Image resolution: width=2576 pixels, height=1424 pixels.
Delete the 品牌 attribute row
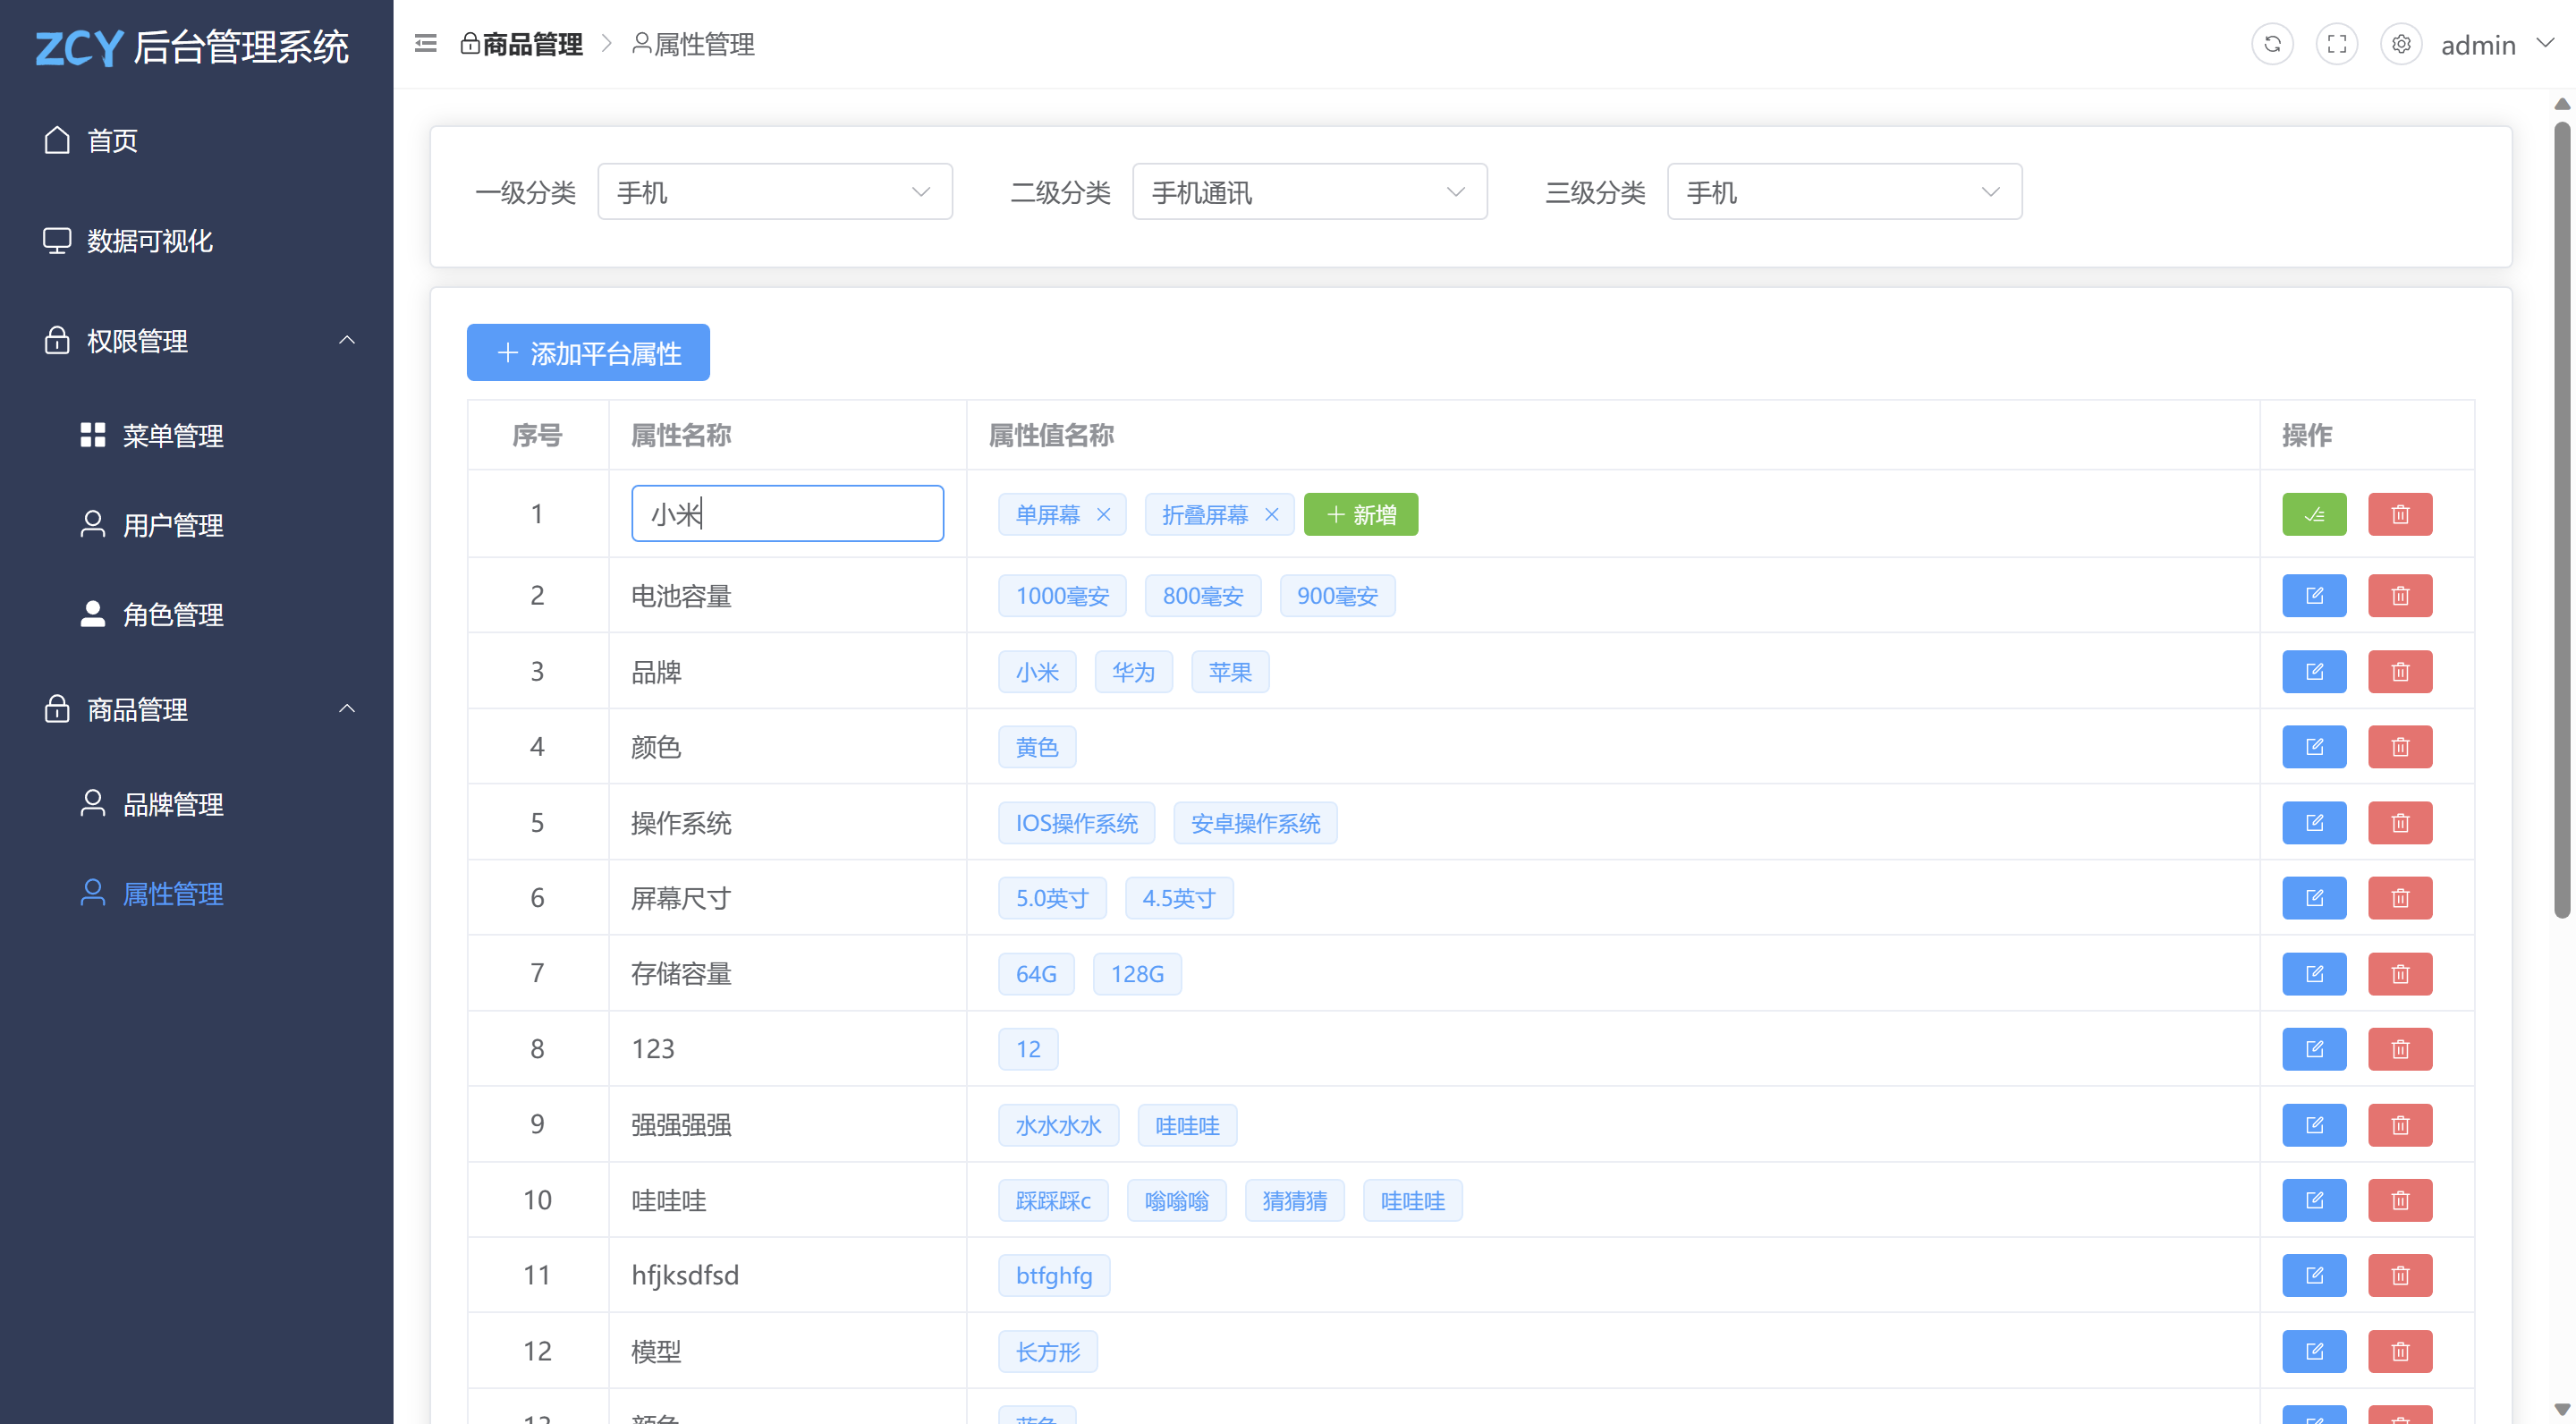coord(2400,672)
